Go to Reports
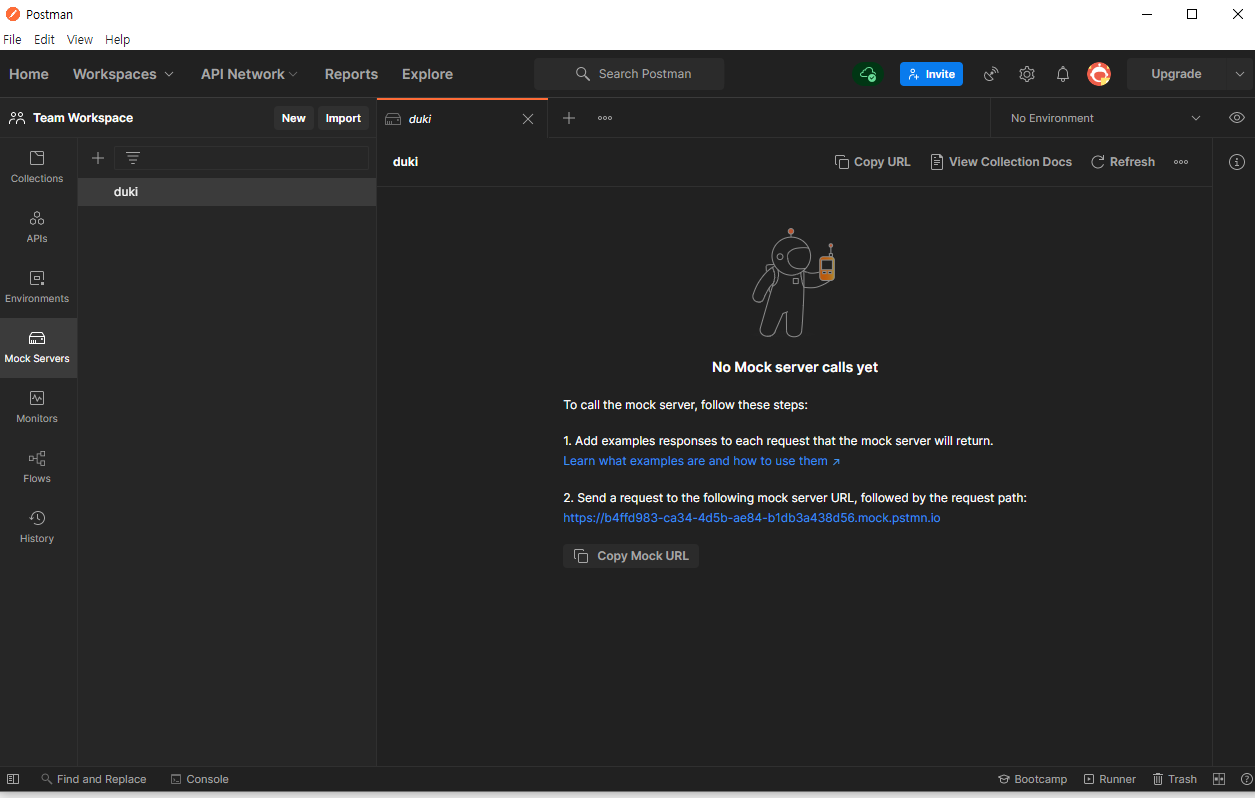The height and width of the screenshot is (798, 1255). 351,74
